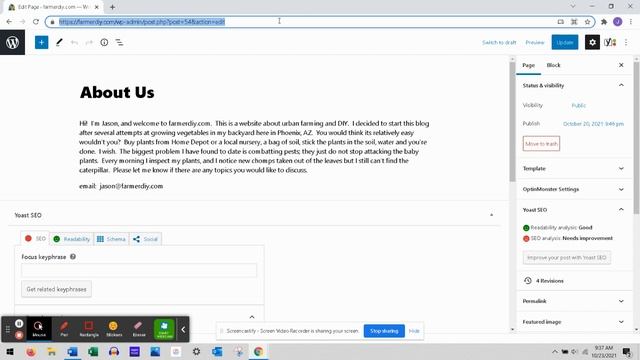Click the browser address bar URL

142,22
